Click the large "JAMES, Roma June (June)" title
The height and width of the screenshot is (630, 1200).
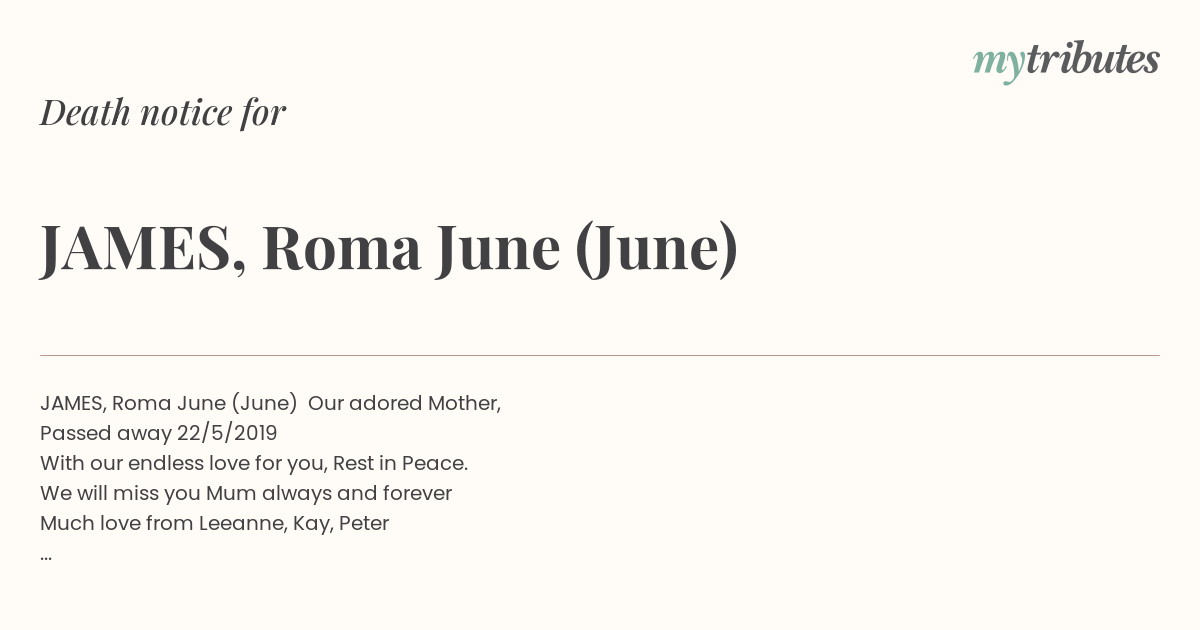click(389, 247)
